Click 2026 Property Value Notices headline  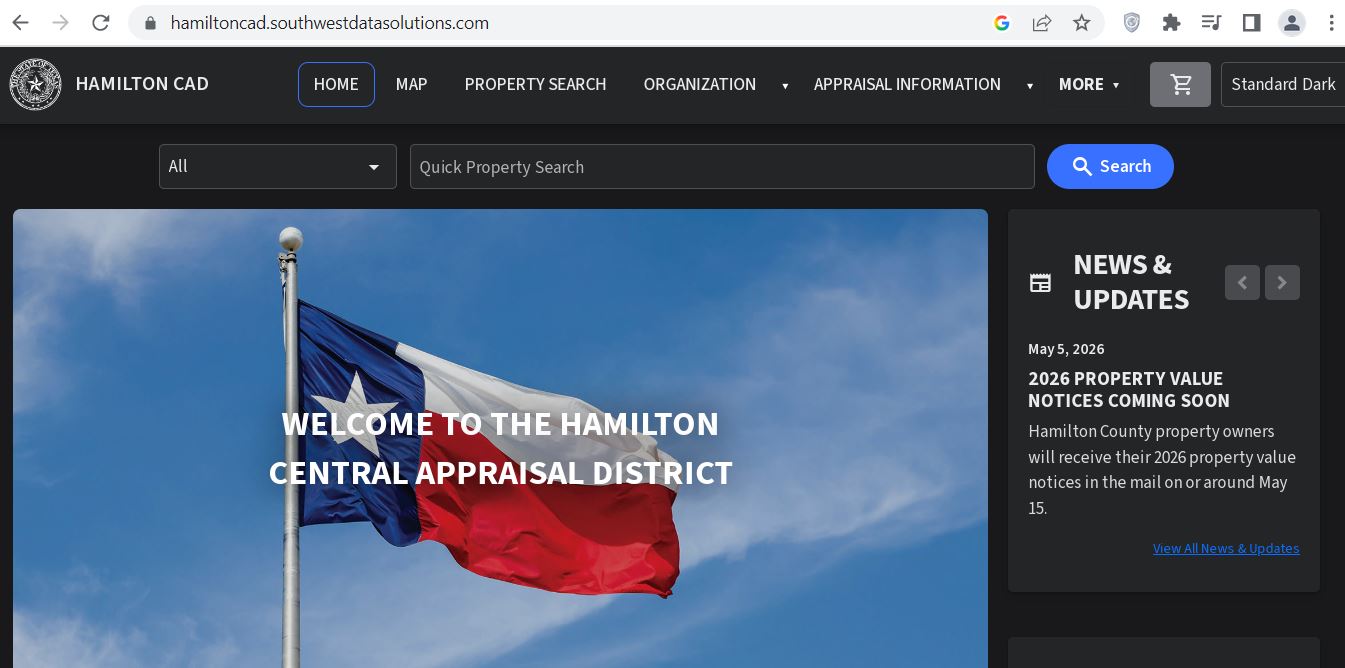[1129, 390]
